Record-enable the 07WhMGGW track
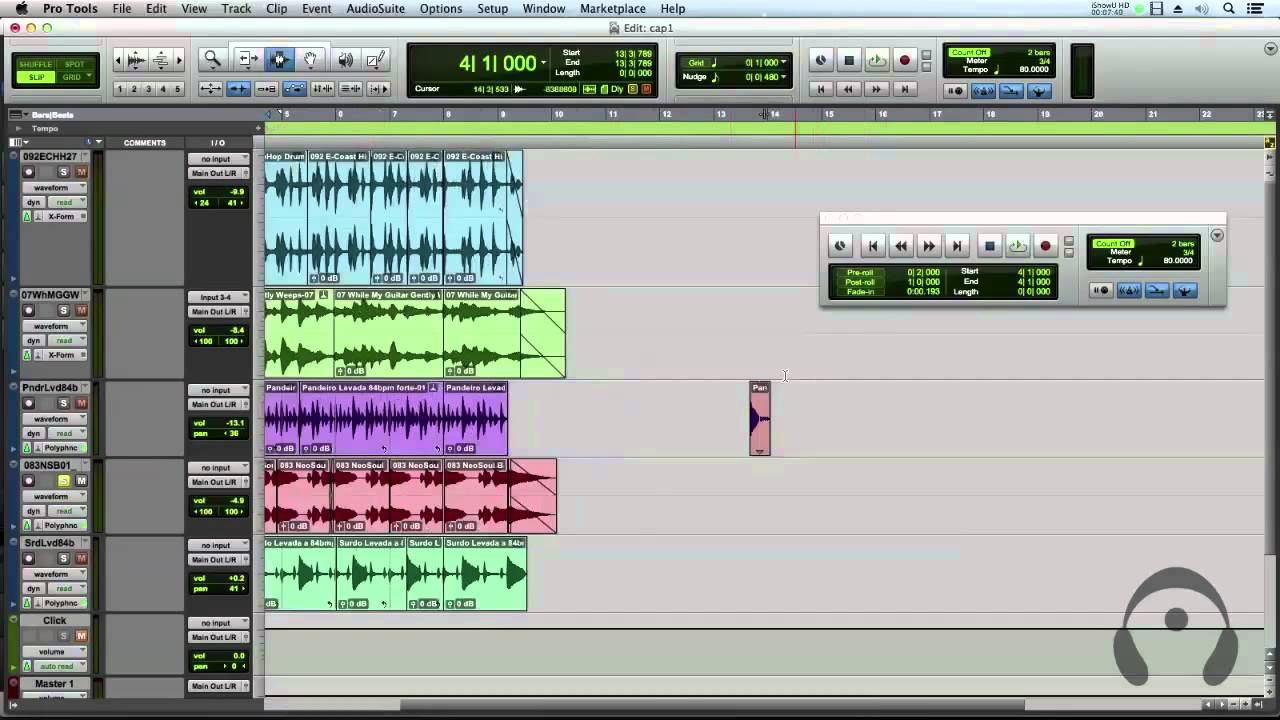 [28, 310]
